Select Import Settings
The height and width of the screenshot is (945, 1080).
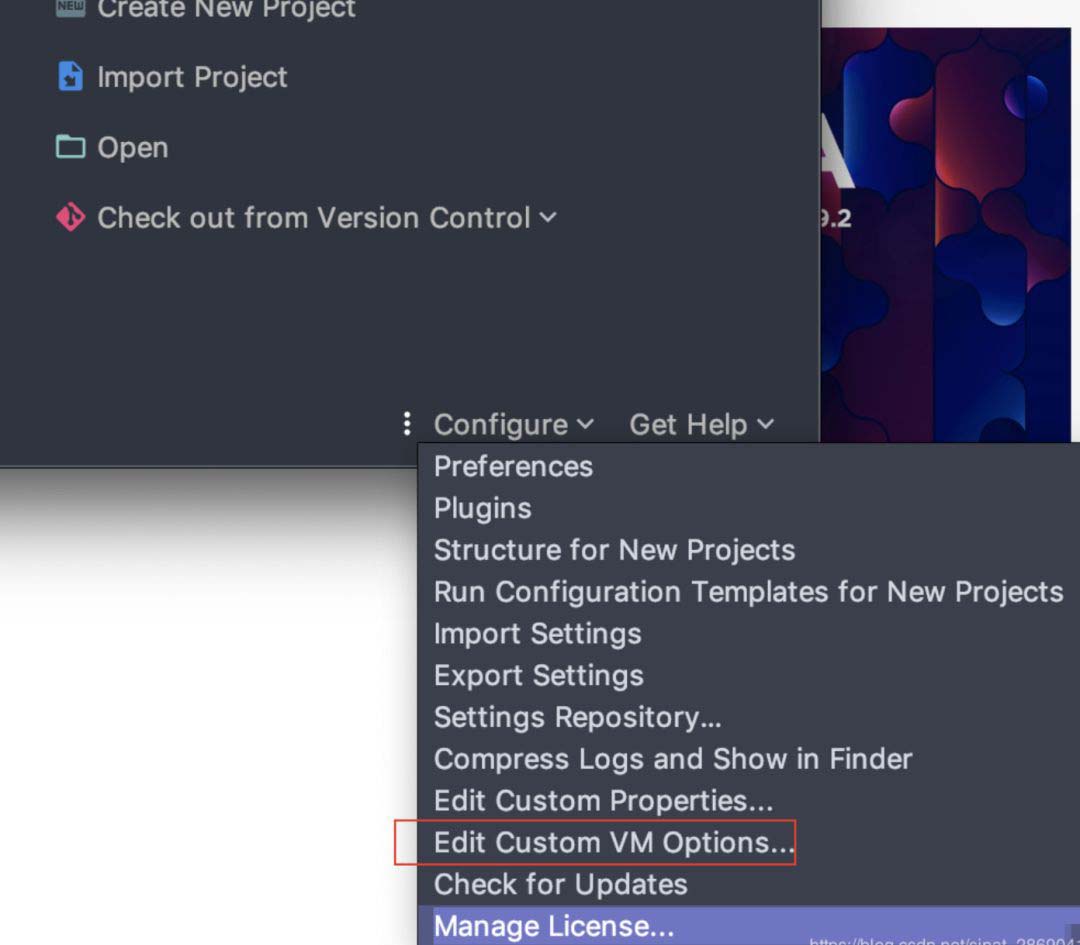point(537,633)
